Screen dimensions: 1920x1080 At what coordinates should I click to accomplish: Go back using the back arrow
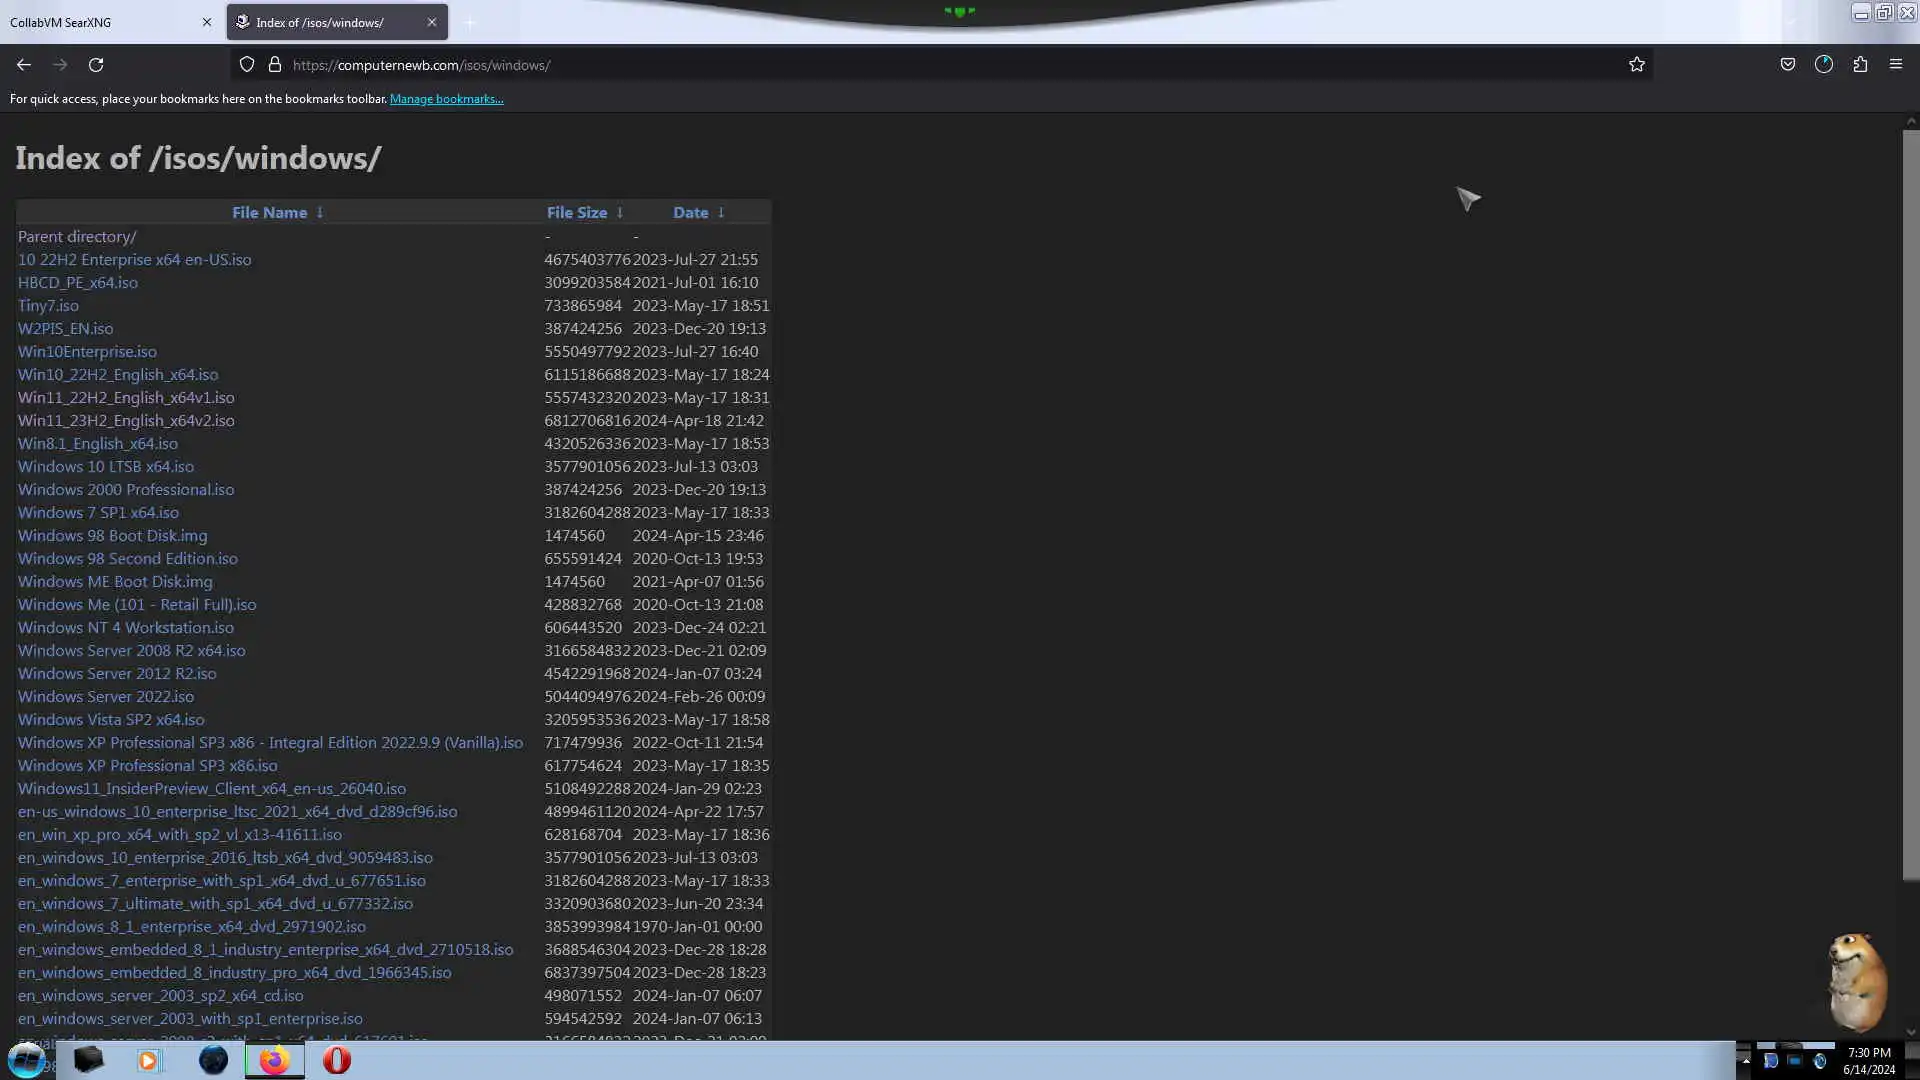24,65
